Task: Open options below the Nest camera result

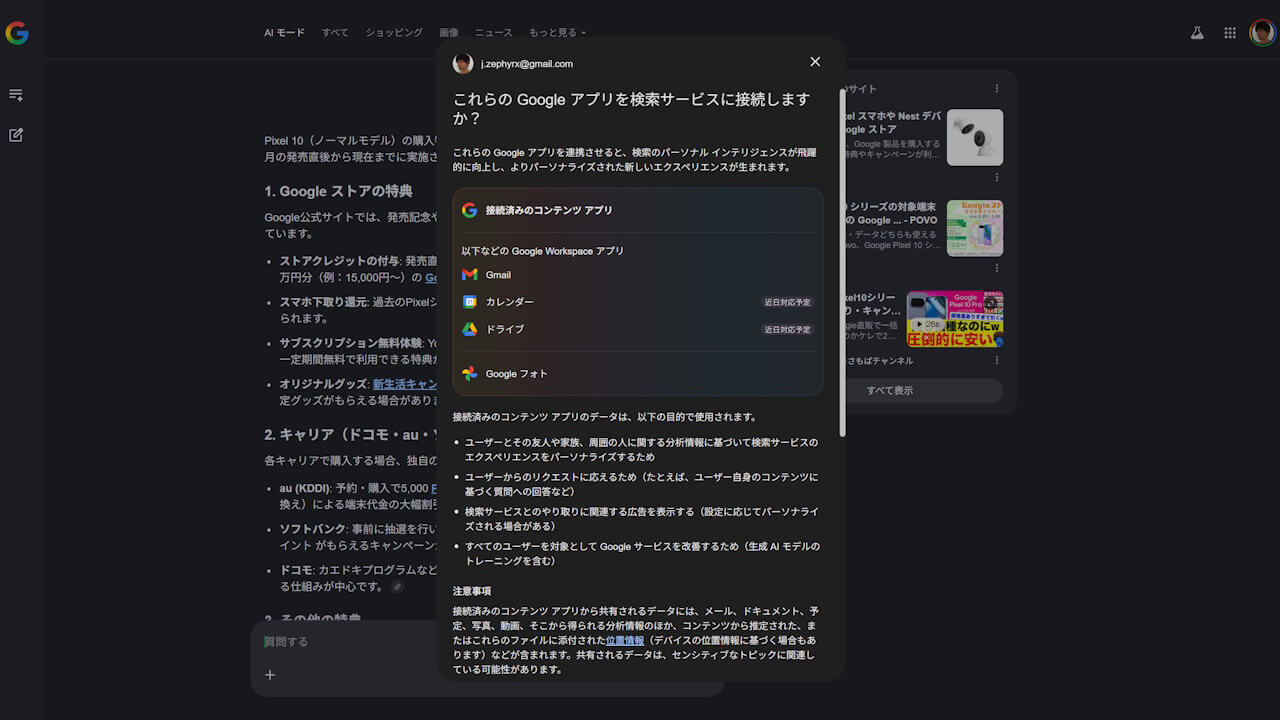Action: 997,178
